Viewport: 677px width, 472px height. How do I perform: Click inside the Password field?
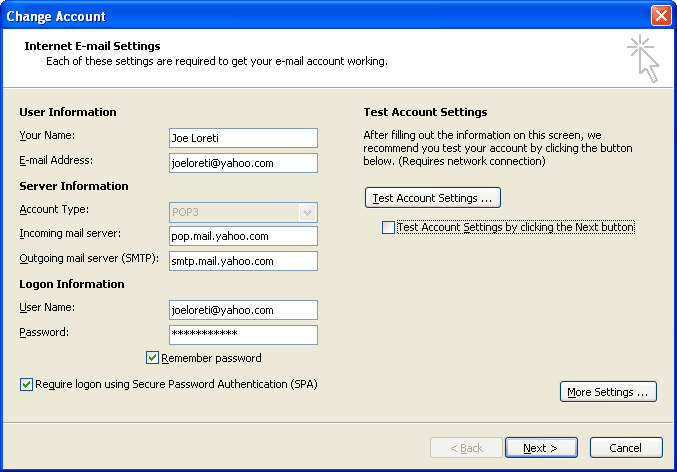pyautogui.click(x=243, y=335)
